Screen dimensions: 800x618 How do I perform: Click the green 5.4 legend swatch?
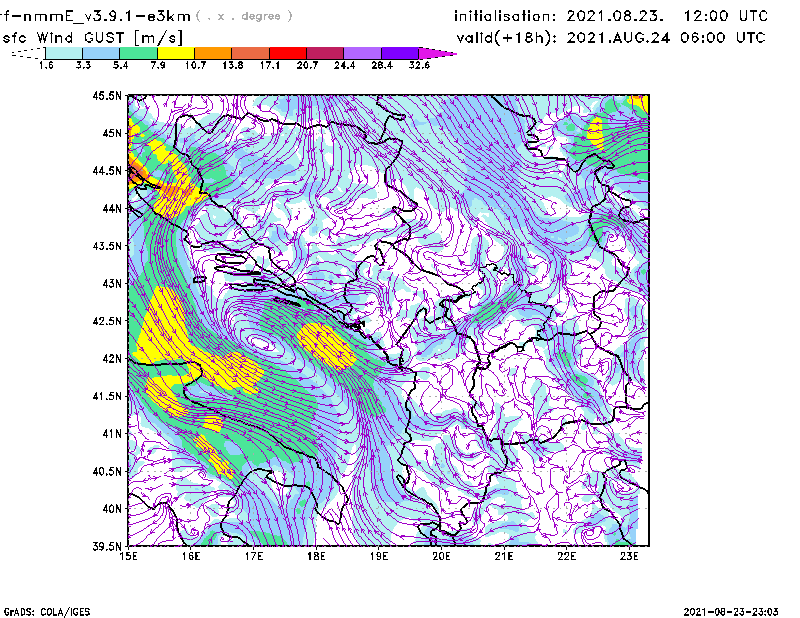click(x=138, y=53)
